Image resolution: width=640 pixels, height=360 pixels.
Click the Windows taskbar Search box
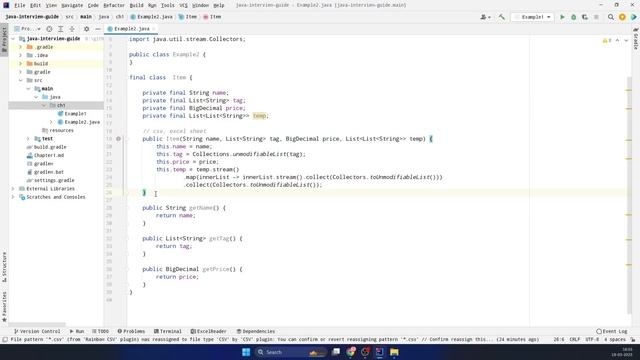(291, 352)
